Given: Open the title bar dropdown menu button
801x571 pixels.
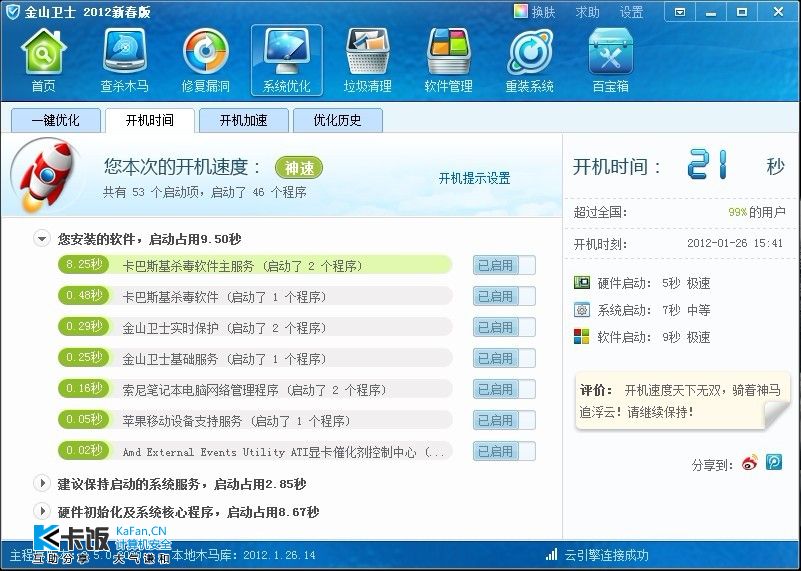Looking at the screenshot, I should 680,12.
